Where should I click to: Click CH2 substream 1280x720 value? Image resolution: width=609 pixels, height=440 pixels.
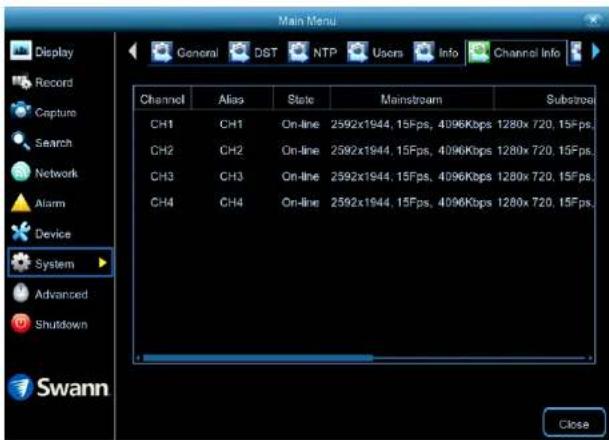point(545,150)
